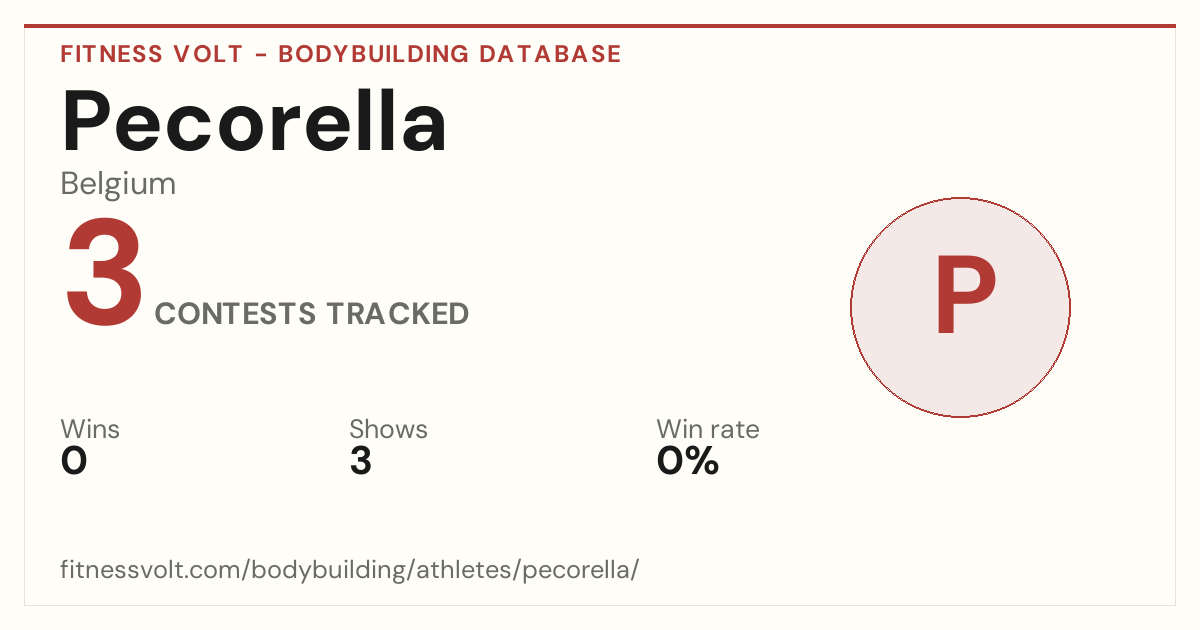Click the Fitness Volt Bodybuilding Database header
The width and height of the screenshot is (1200, 630).
(x=341, y=54)
